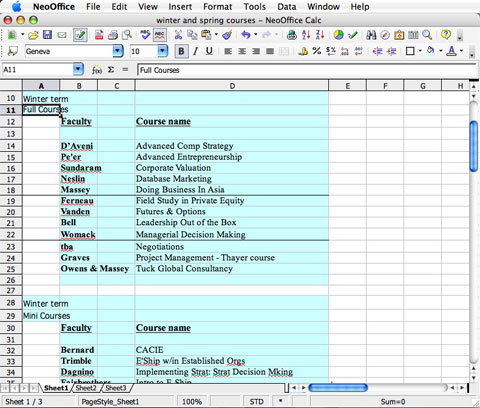Open Find & Replace binoculars
Image resolution: width=480 pixels, height=408 pixels.
point(371,35)
